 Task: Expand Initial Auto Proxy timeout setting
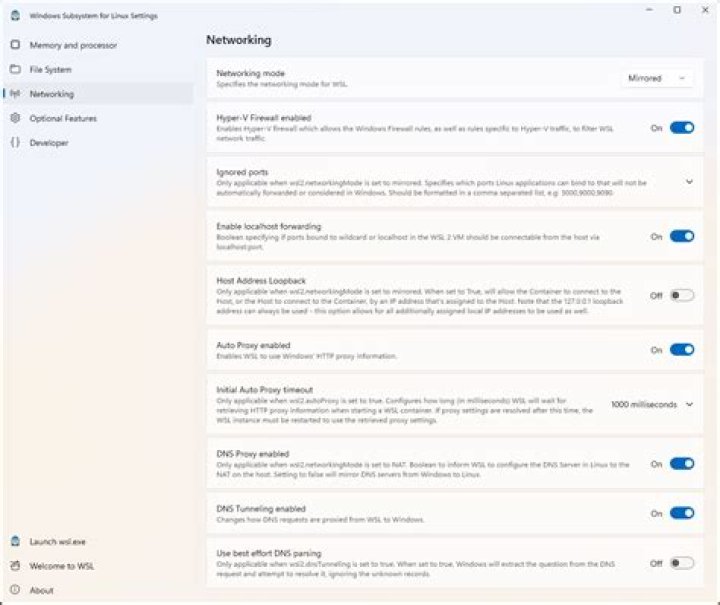point(689,404)
